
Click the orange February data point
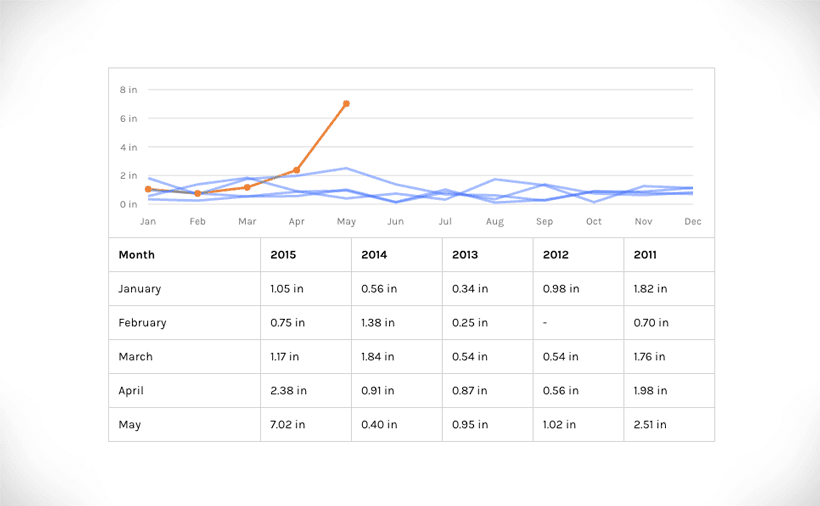(x=198, y=193)
